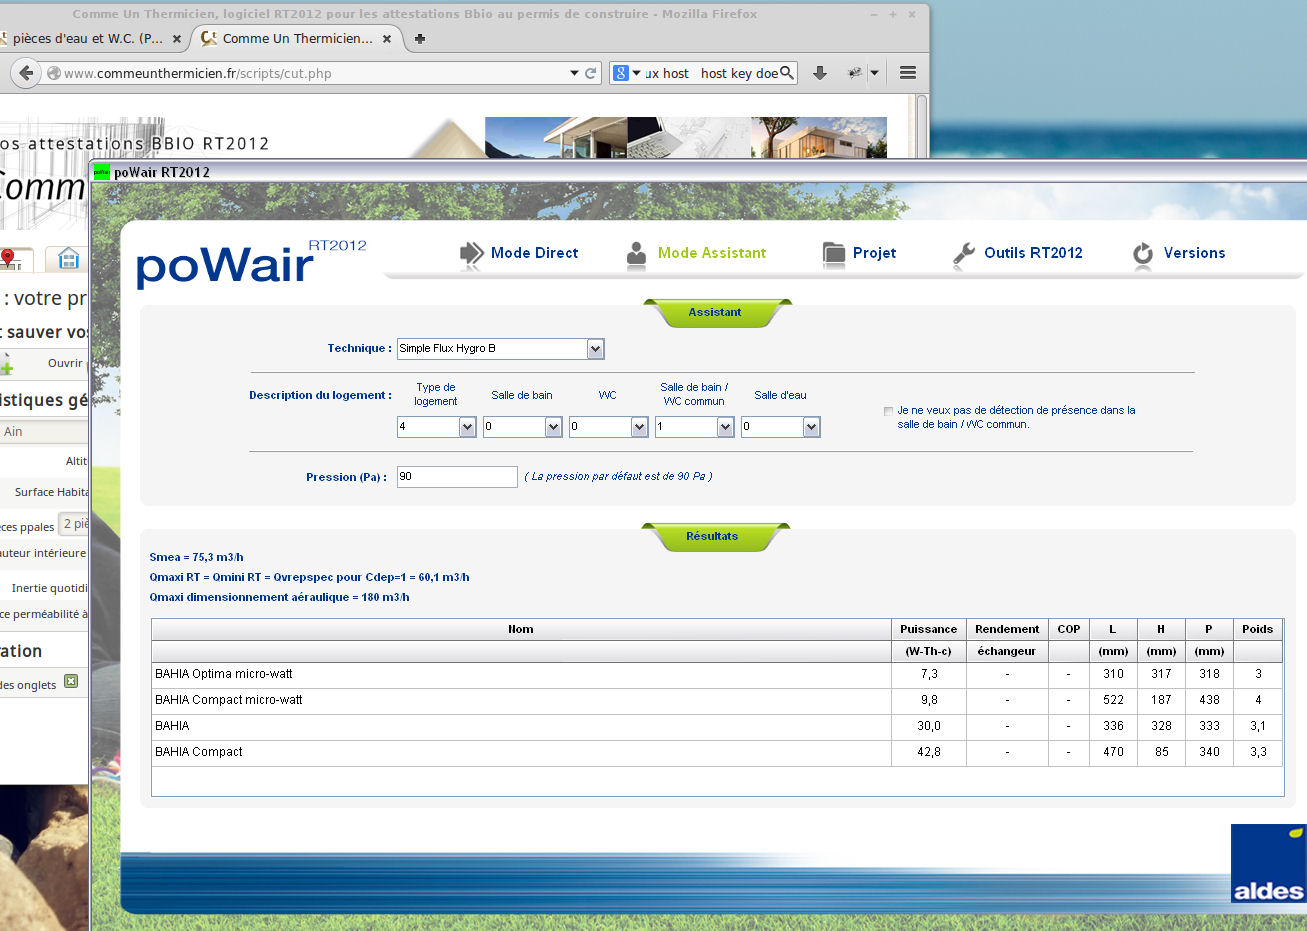Open the Type de logement dropdown
The height and width of the screenshot is (931, 1307).
[x=467, y=427]
